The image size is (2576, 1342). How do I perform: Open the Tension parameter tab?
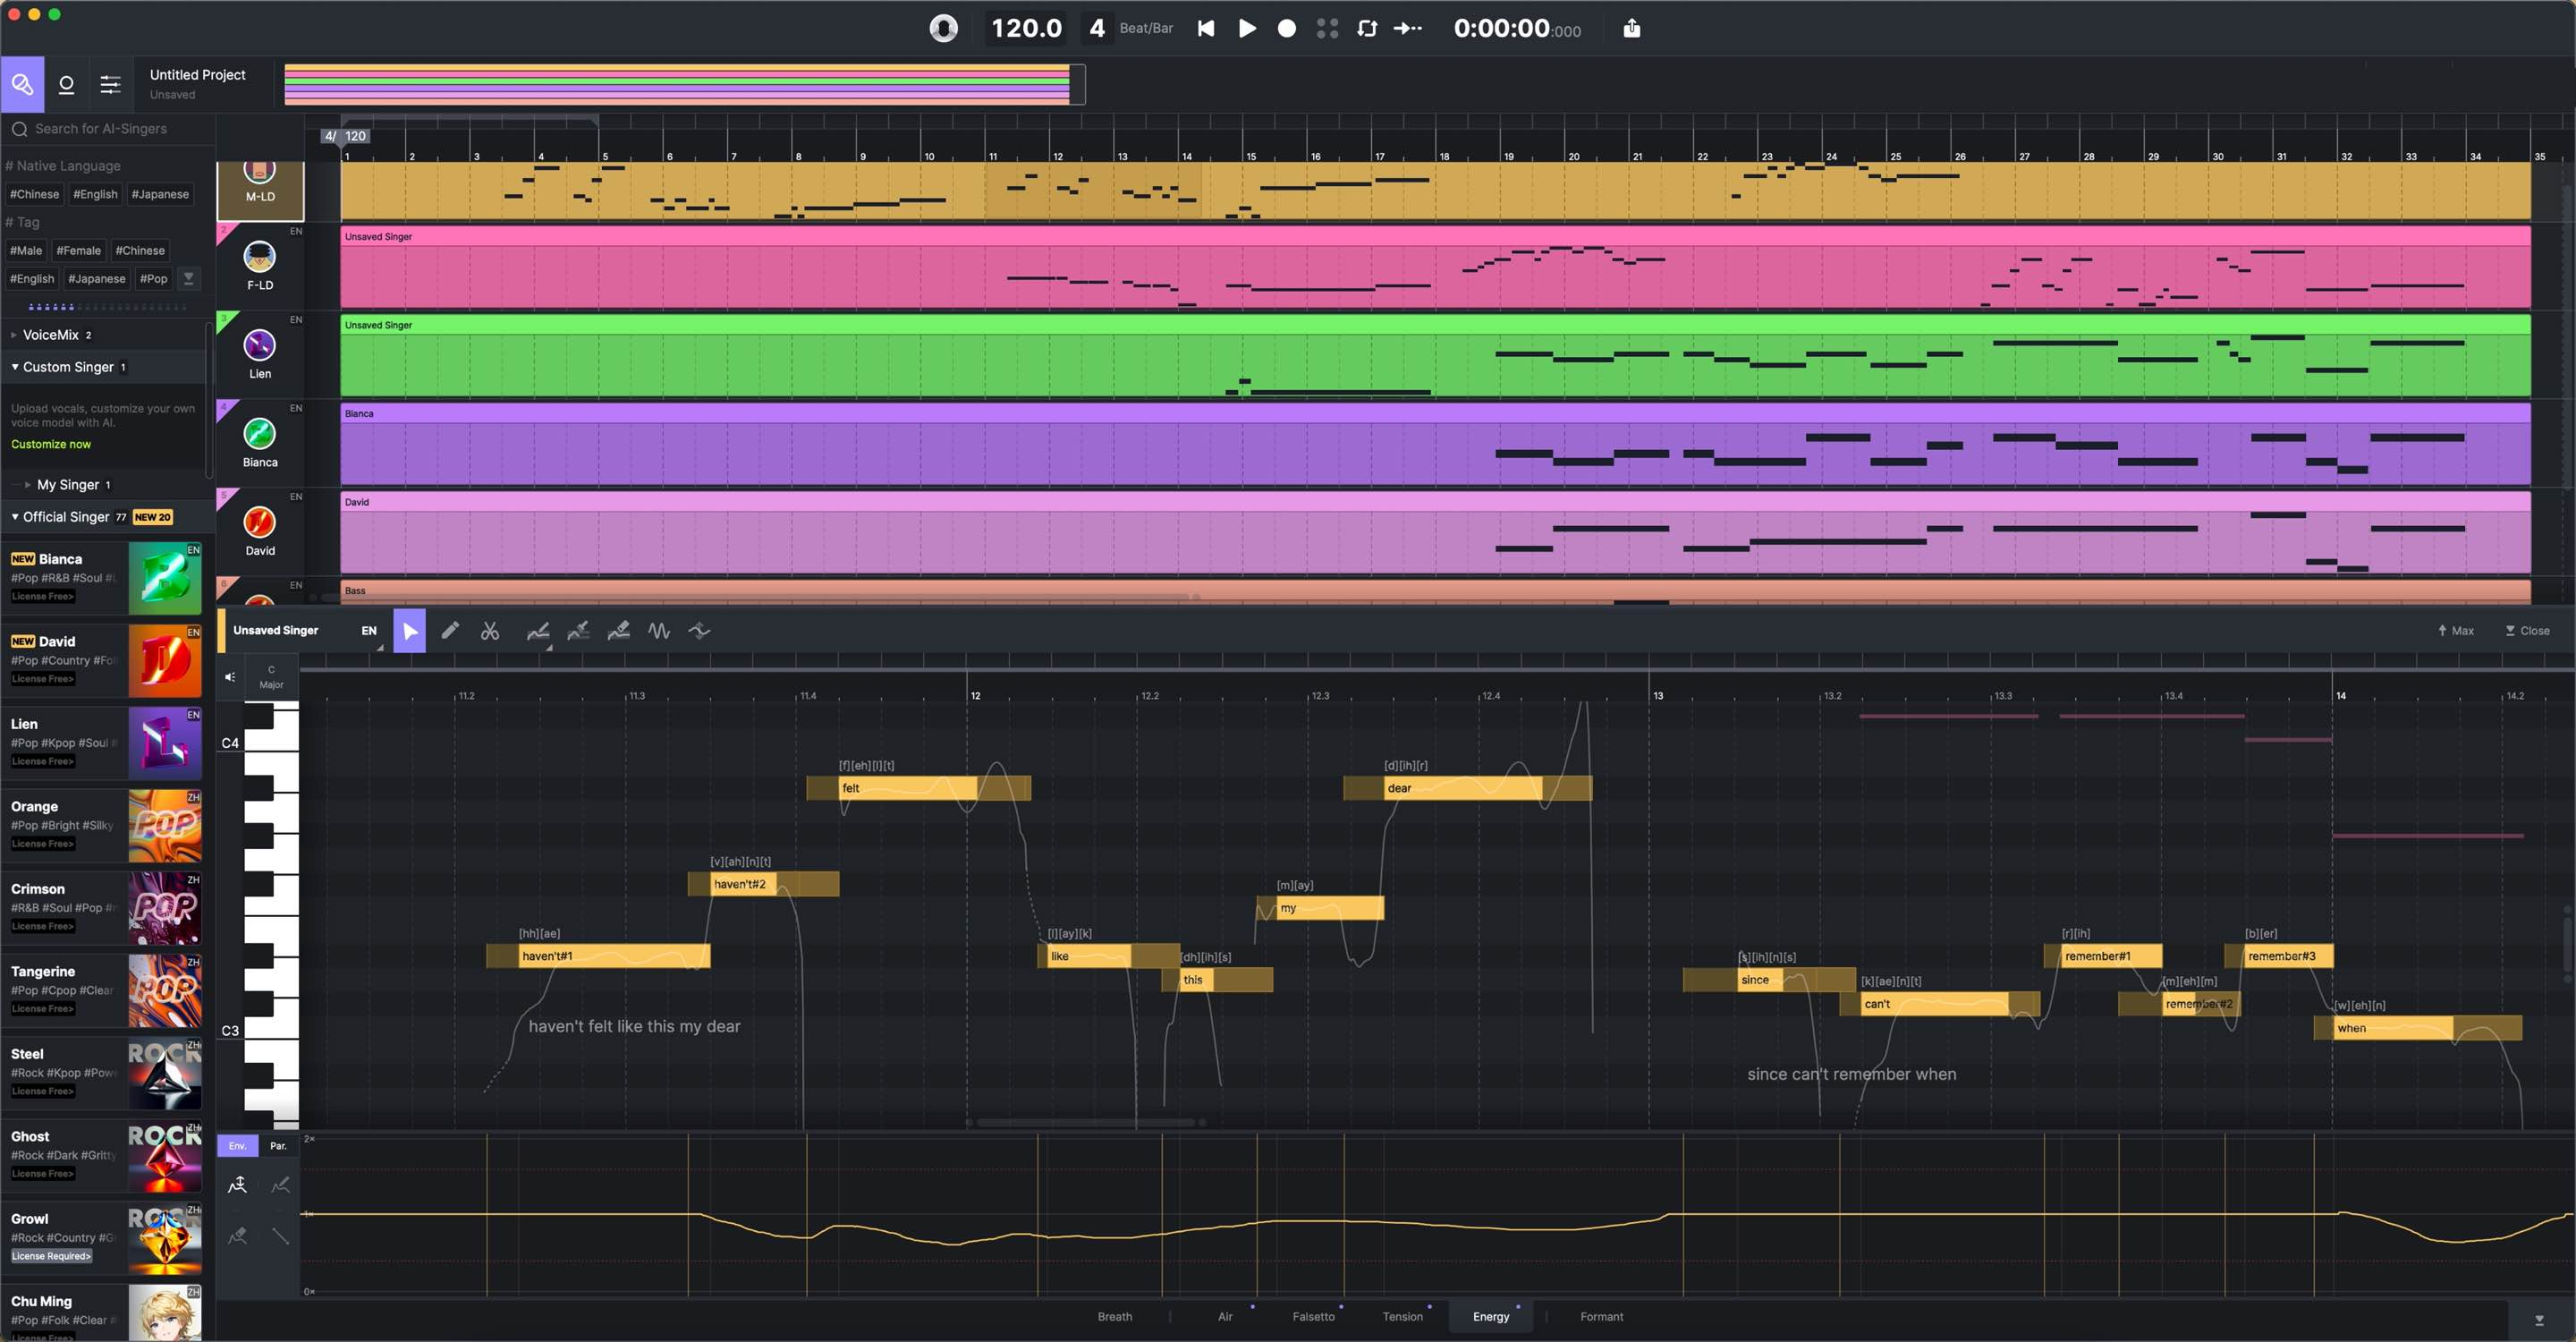point(1402,1316)
